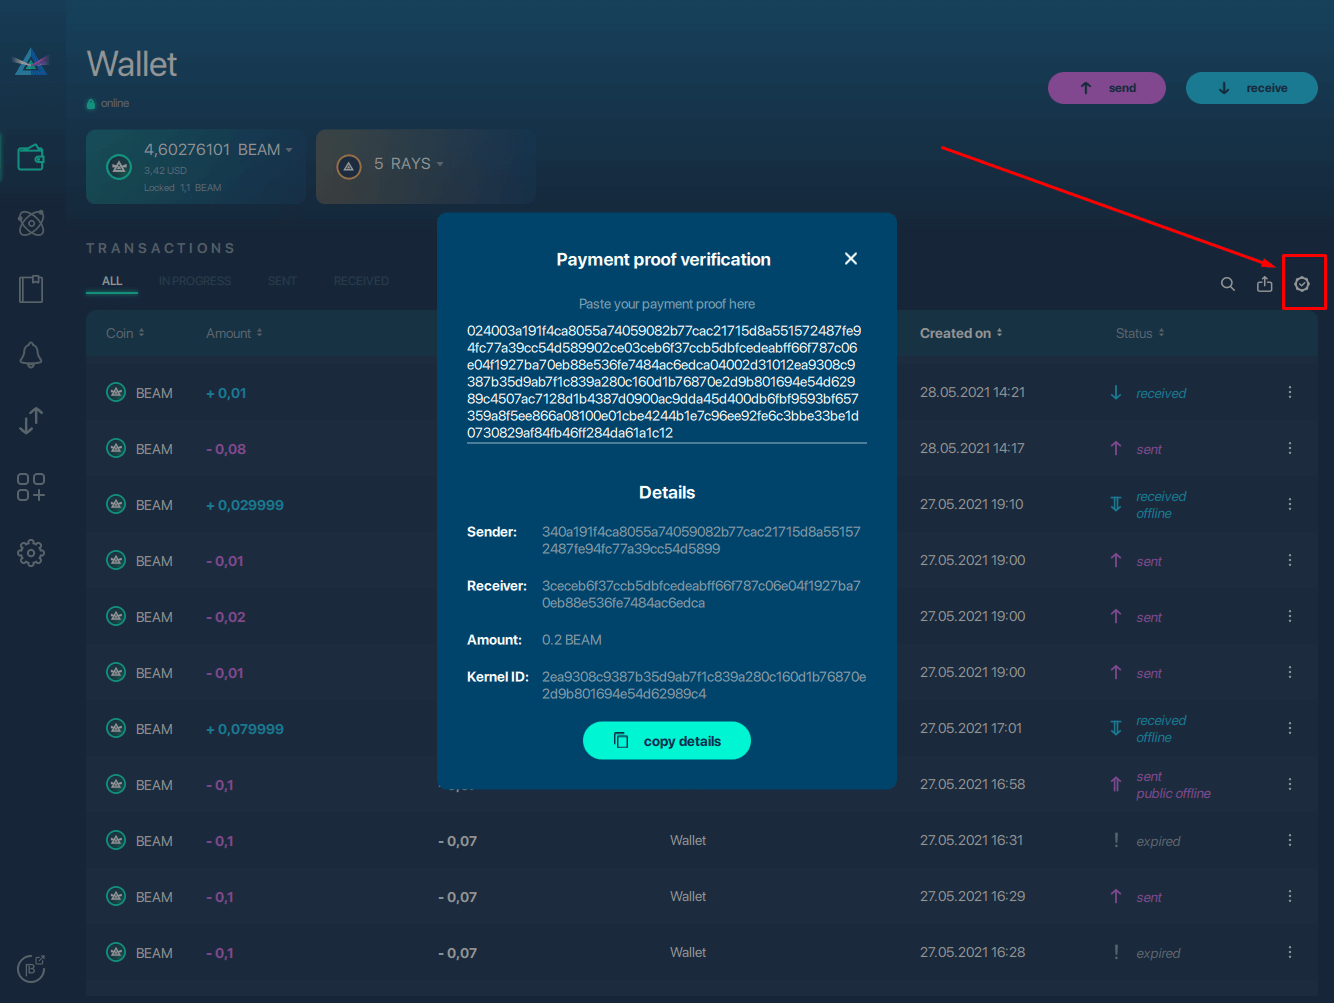Image resolution: width=1334 pixels, height=1003 pixels.
Task: Switch to the IN PROGRESS tab
Action: click(x=194, y=281)
